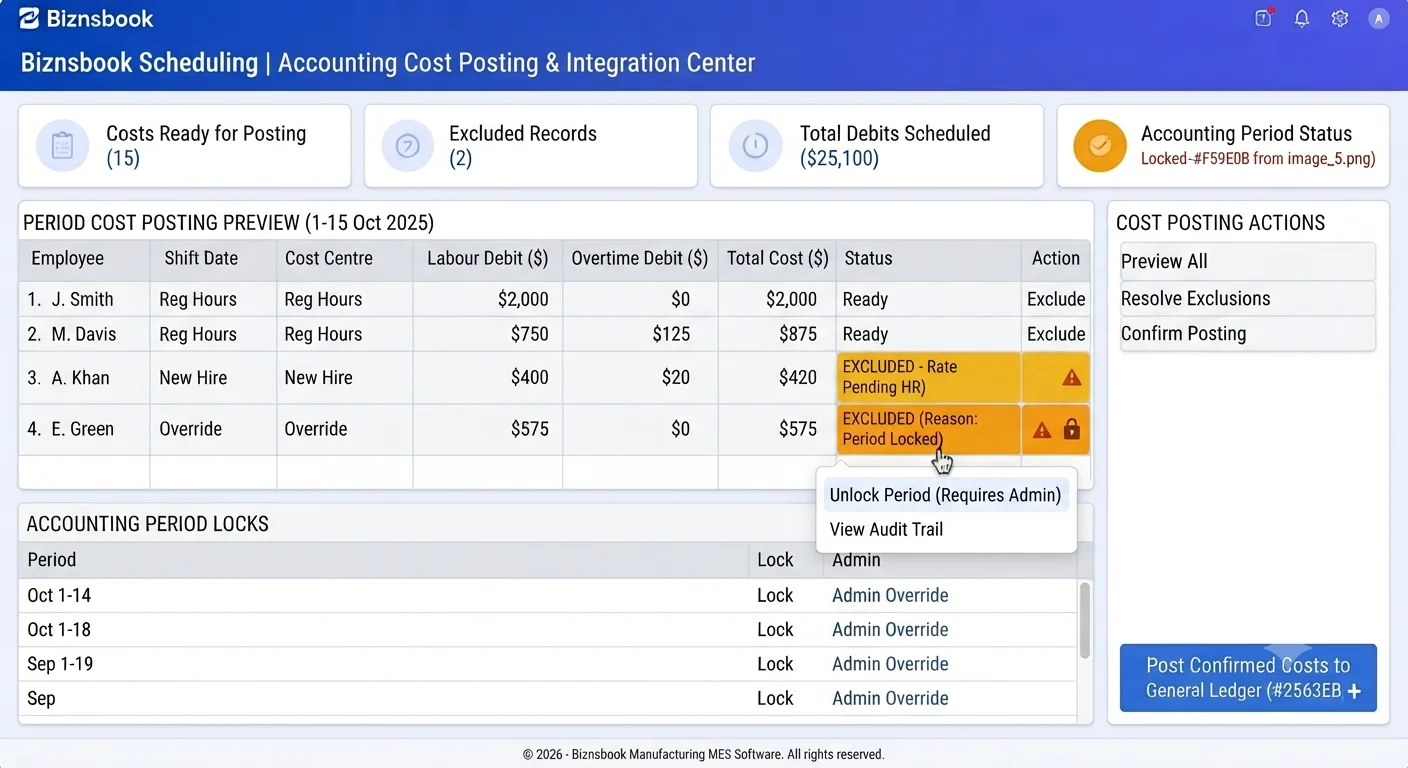Click employee name 2. M. Davis
The height and width of the screenshot is (768, 1408).
point(72,334)
